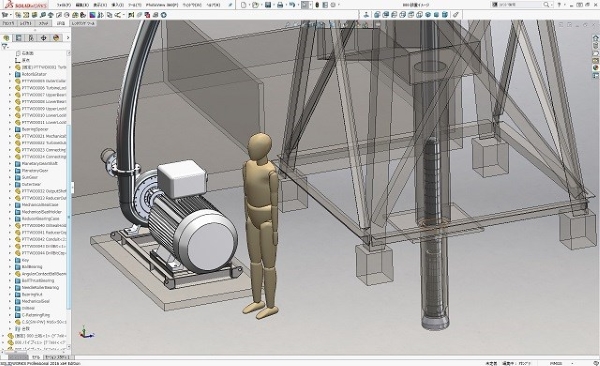
Task: Pin the menu bar with the pushpin icon
Action: [x=230, y=5]
